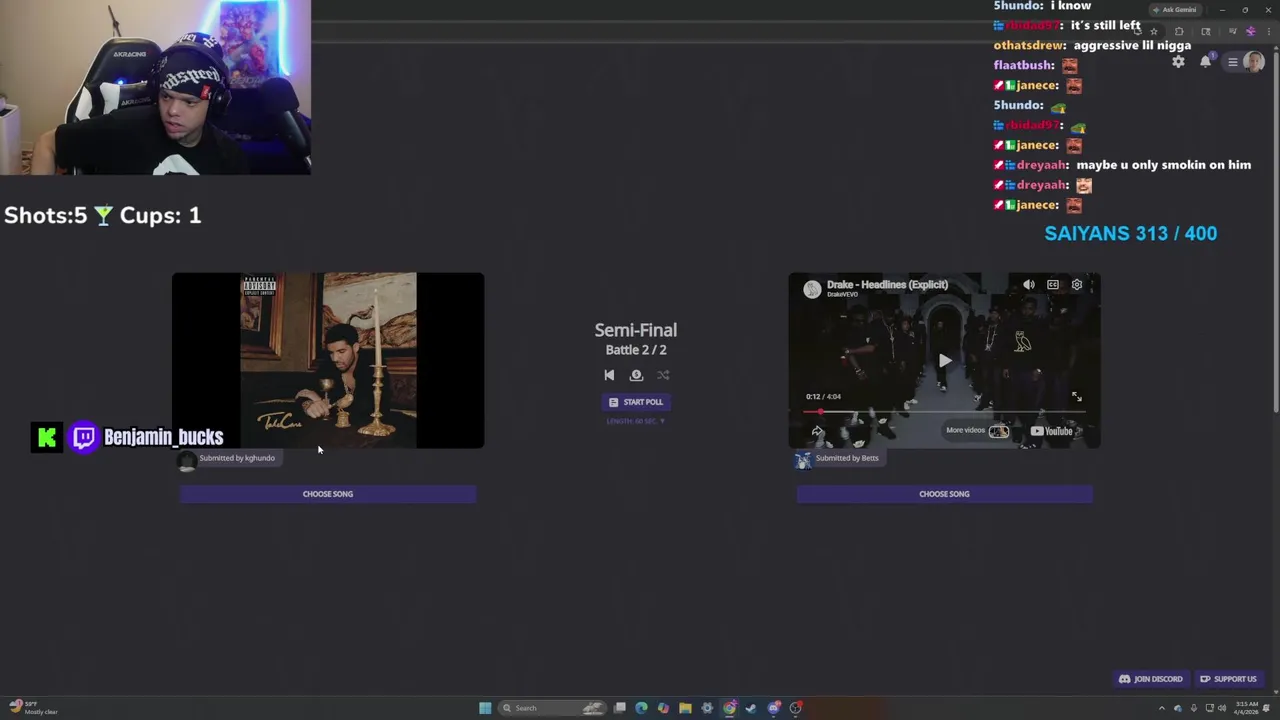Enter fullscreen on the YouTube player
This screenshot has width=1280, height=720.
(1077, 397)
